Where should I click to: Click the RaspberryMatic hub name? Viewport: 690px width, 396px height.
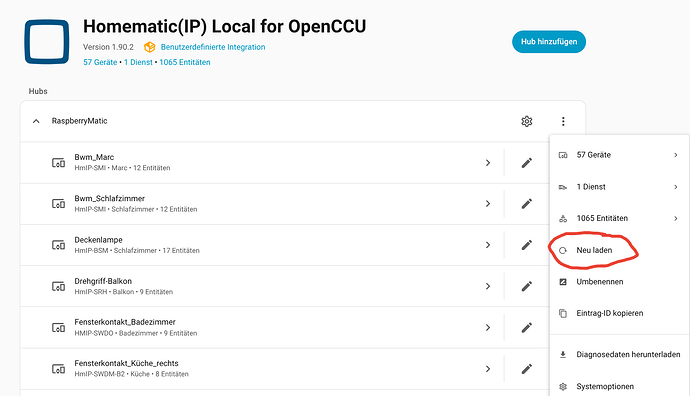tap(80, 121)
